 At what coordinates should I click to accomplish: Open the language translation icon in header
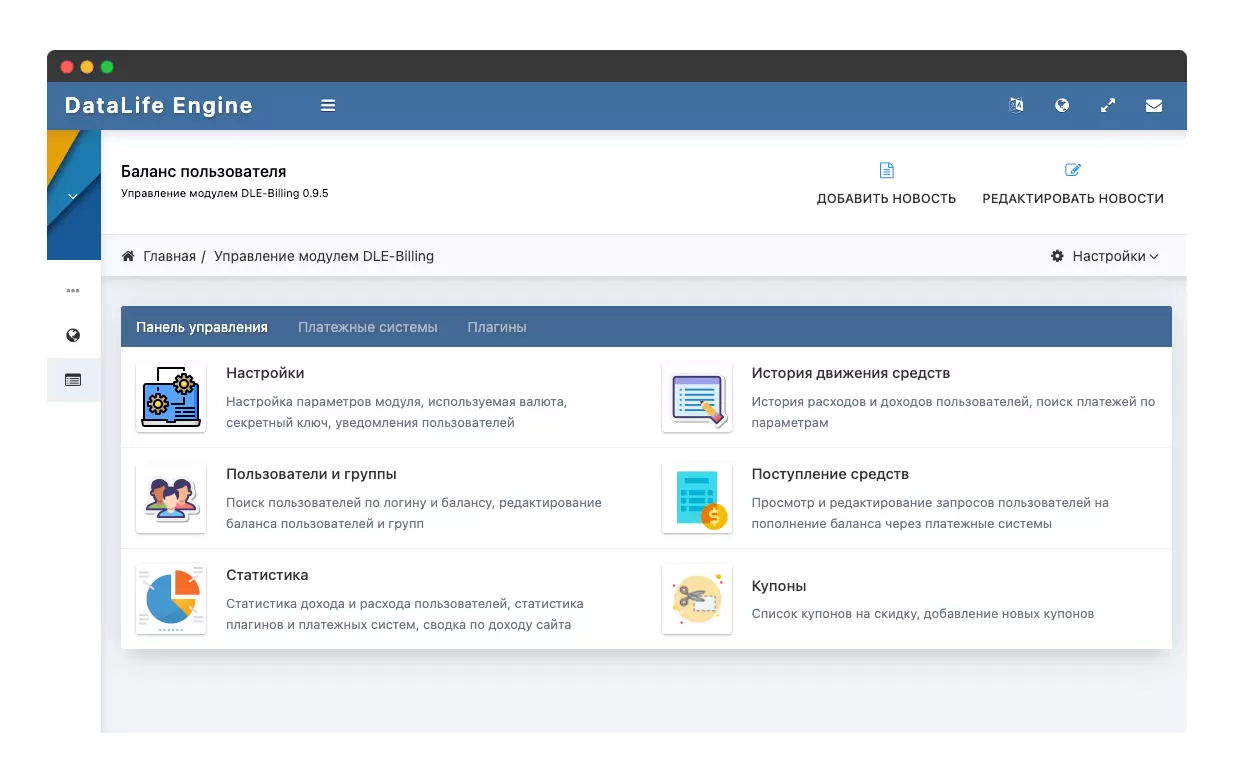1016,106
